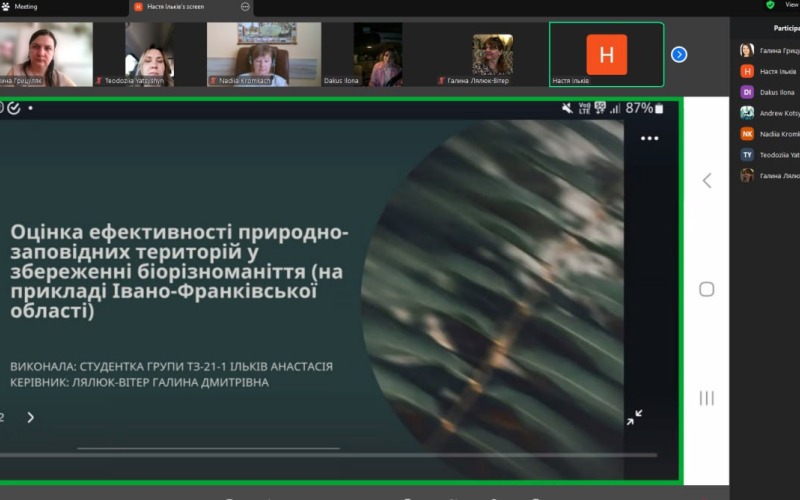Image resolution: width=800 pixels, height=500 pixels.
Task: Click the checkmark circle status icon
Action: pyautogui.click(x=14, y=108)
